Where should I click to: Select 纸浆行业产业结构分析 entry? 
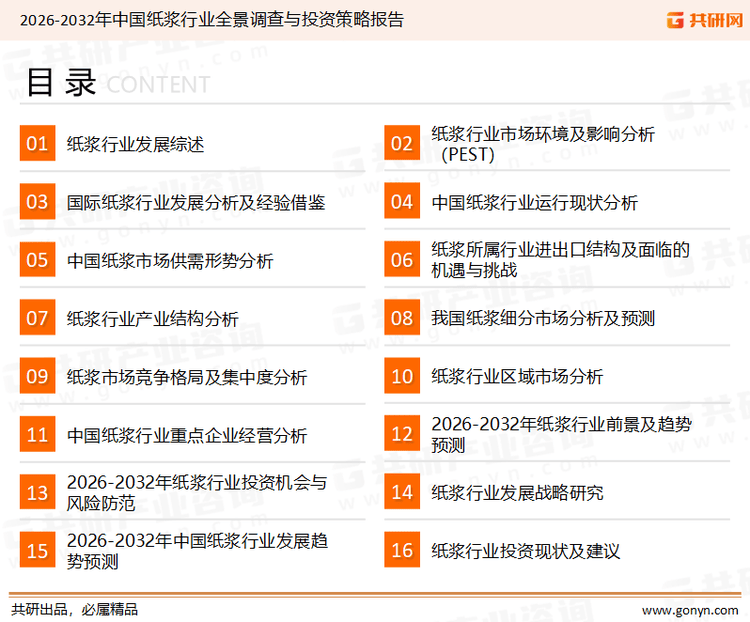click(x=152, y=319)
